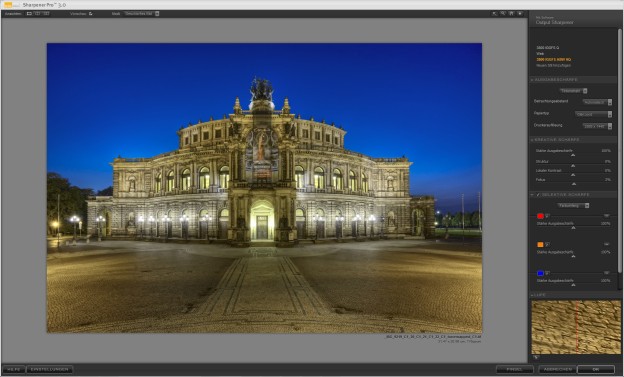624x377 pixels.
Task: Click the orange color swatch
Action: (540, 244)
